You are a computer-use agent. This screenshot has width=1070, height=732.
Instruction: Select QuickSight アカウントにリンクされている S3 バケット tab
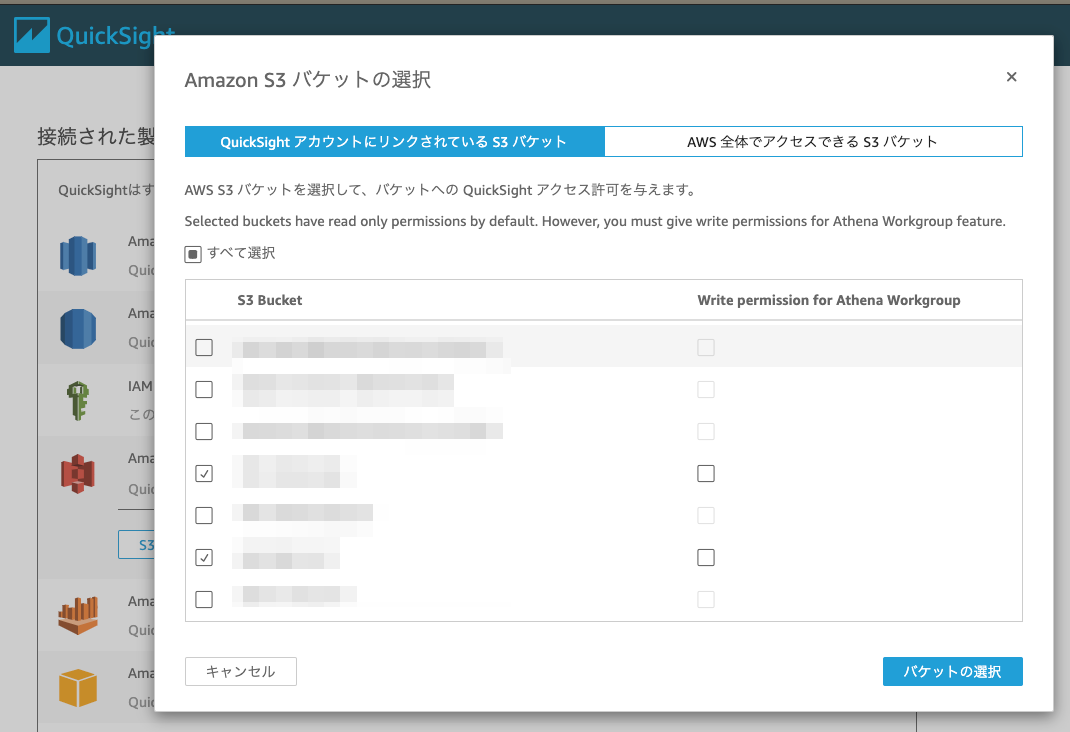point(394,142)
